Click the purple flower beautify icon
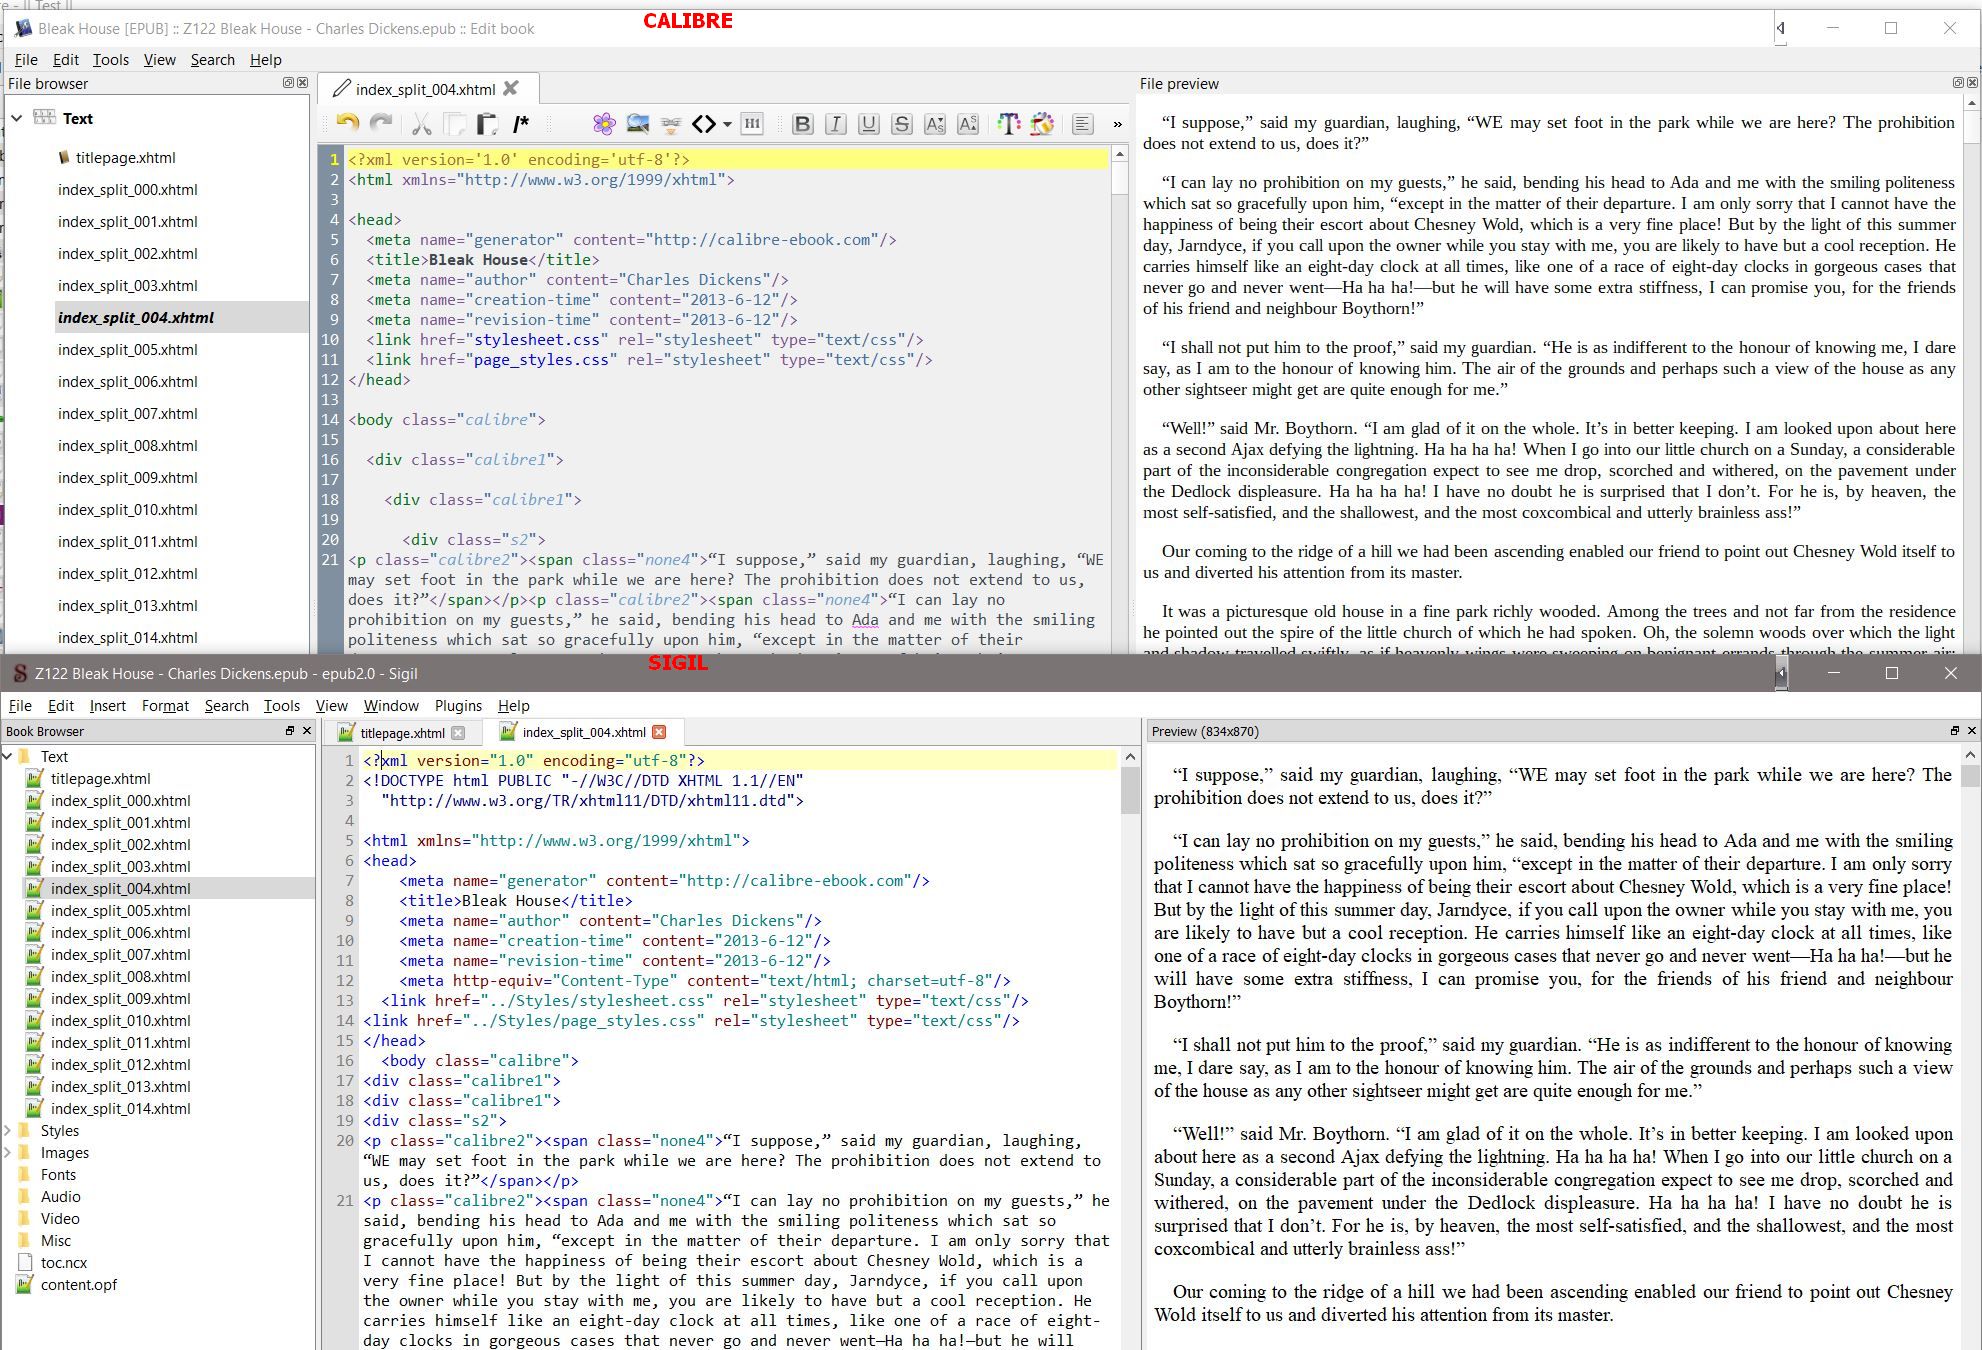Image resolution: width=1982 pixels, height=1350 pixels. point(603,124)
